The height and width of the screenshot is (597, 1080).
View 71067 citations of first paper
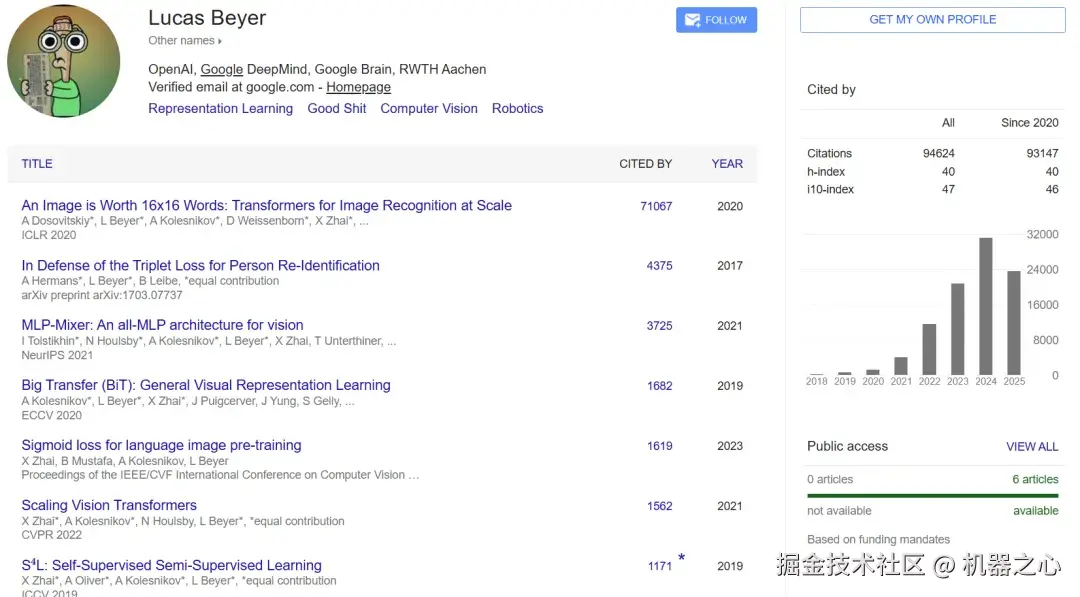coord(656,206)
